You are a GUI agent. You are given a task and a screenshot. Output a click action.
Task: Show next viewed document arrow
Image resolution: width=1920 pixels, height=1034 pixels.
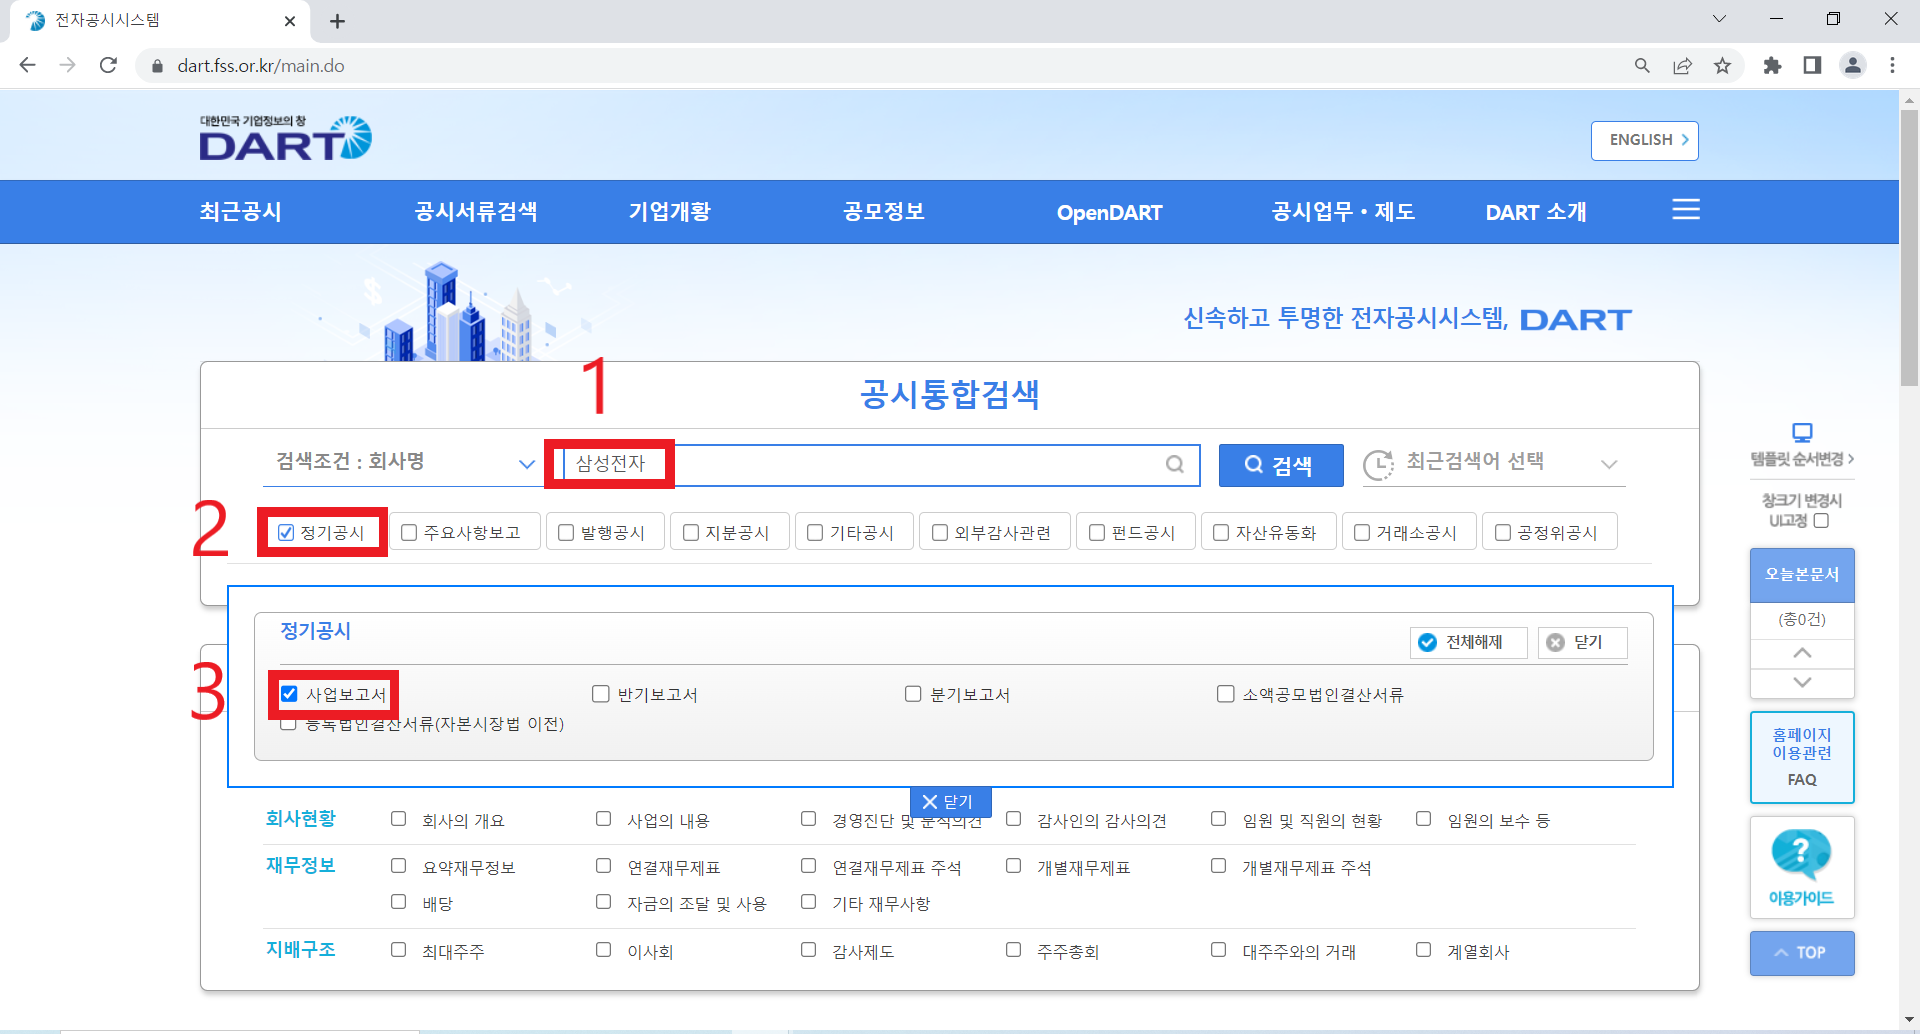coord(1802,682)
